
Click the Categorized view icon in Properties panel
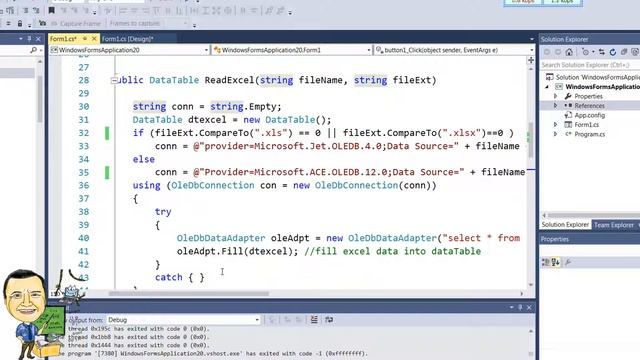(x=545, y=262)
